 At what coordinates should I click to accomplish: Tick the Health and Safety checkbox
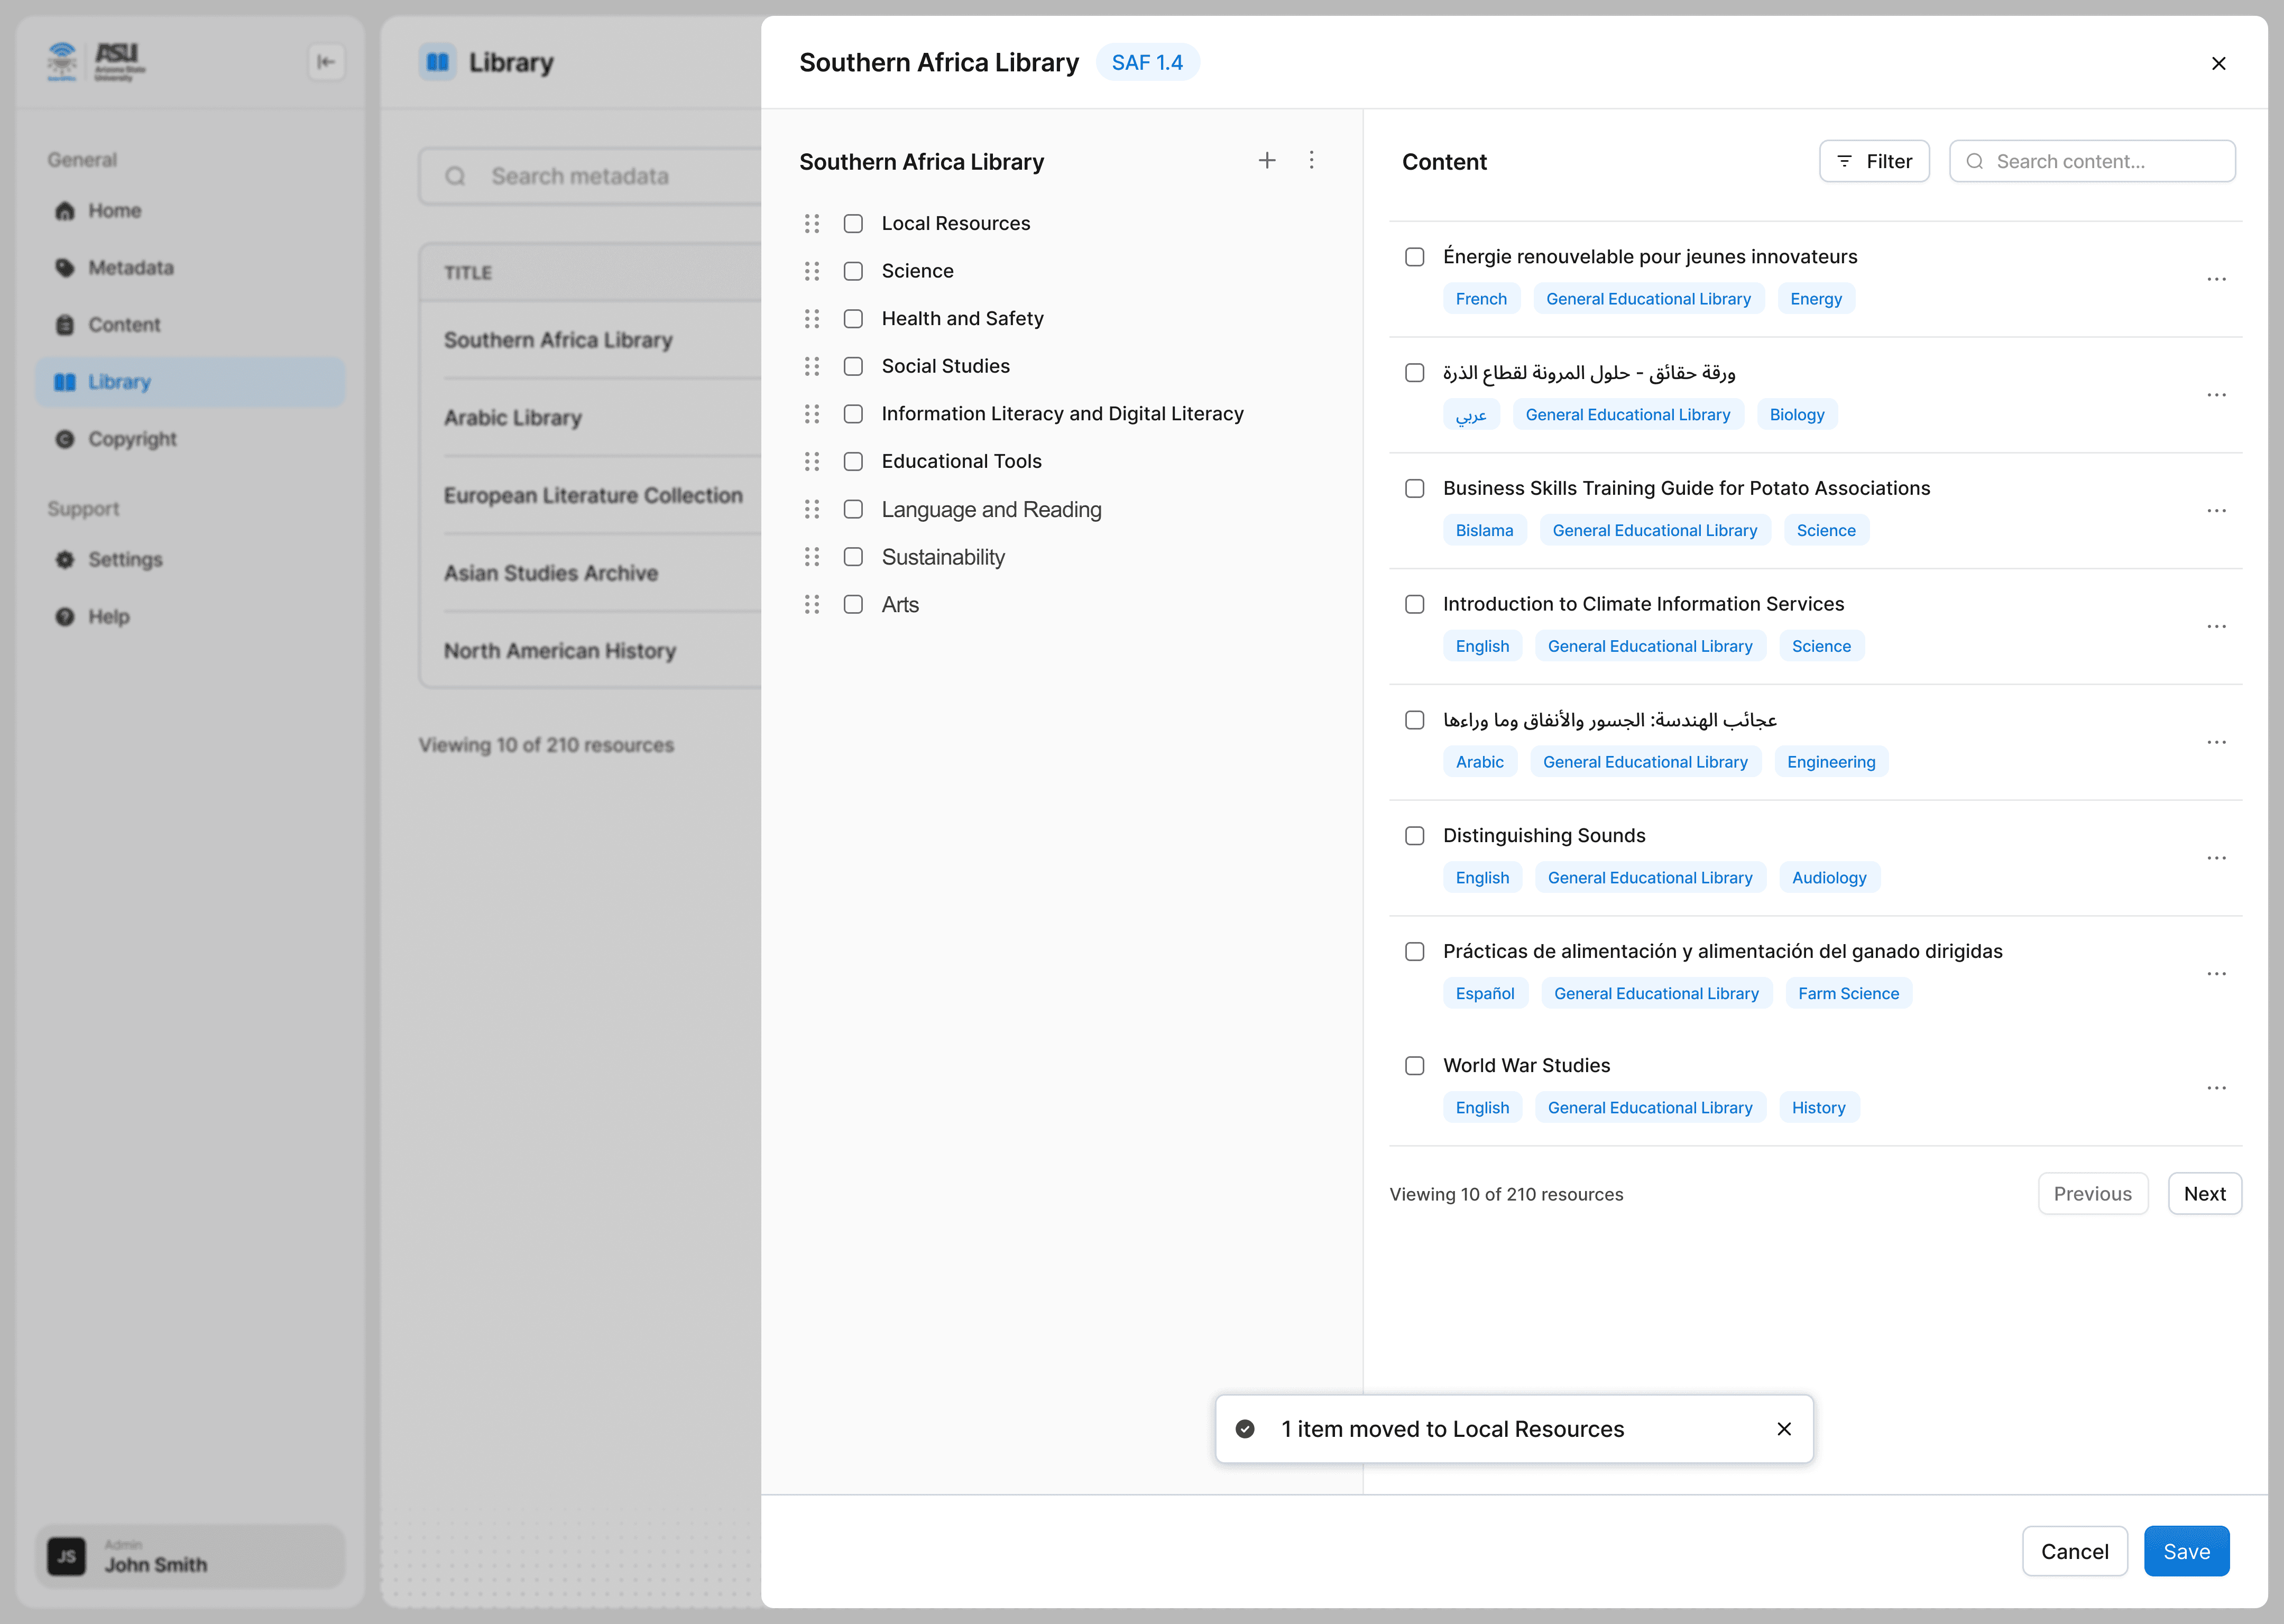[x=853, y=318]
